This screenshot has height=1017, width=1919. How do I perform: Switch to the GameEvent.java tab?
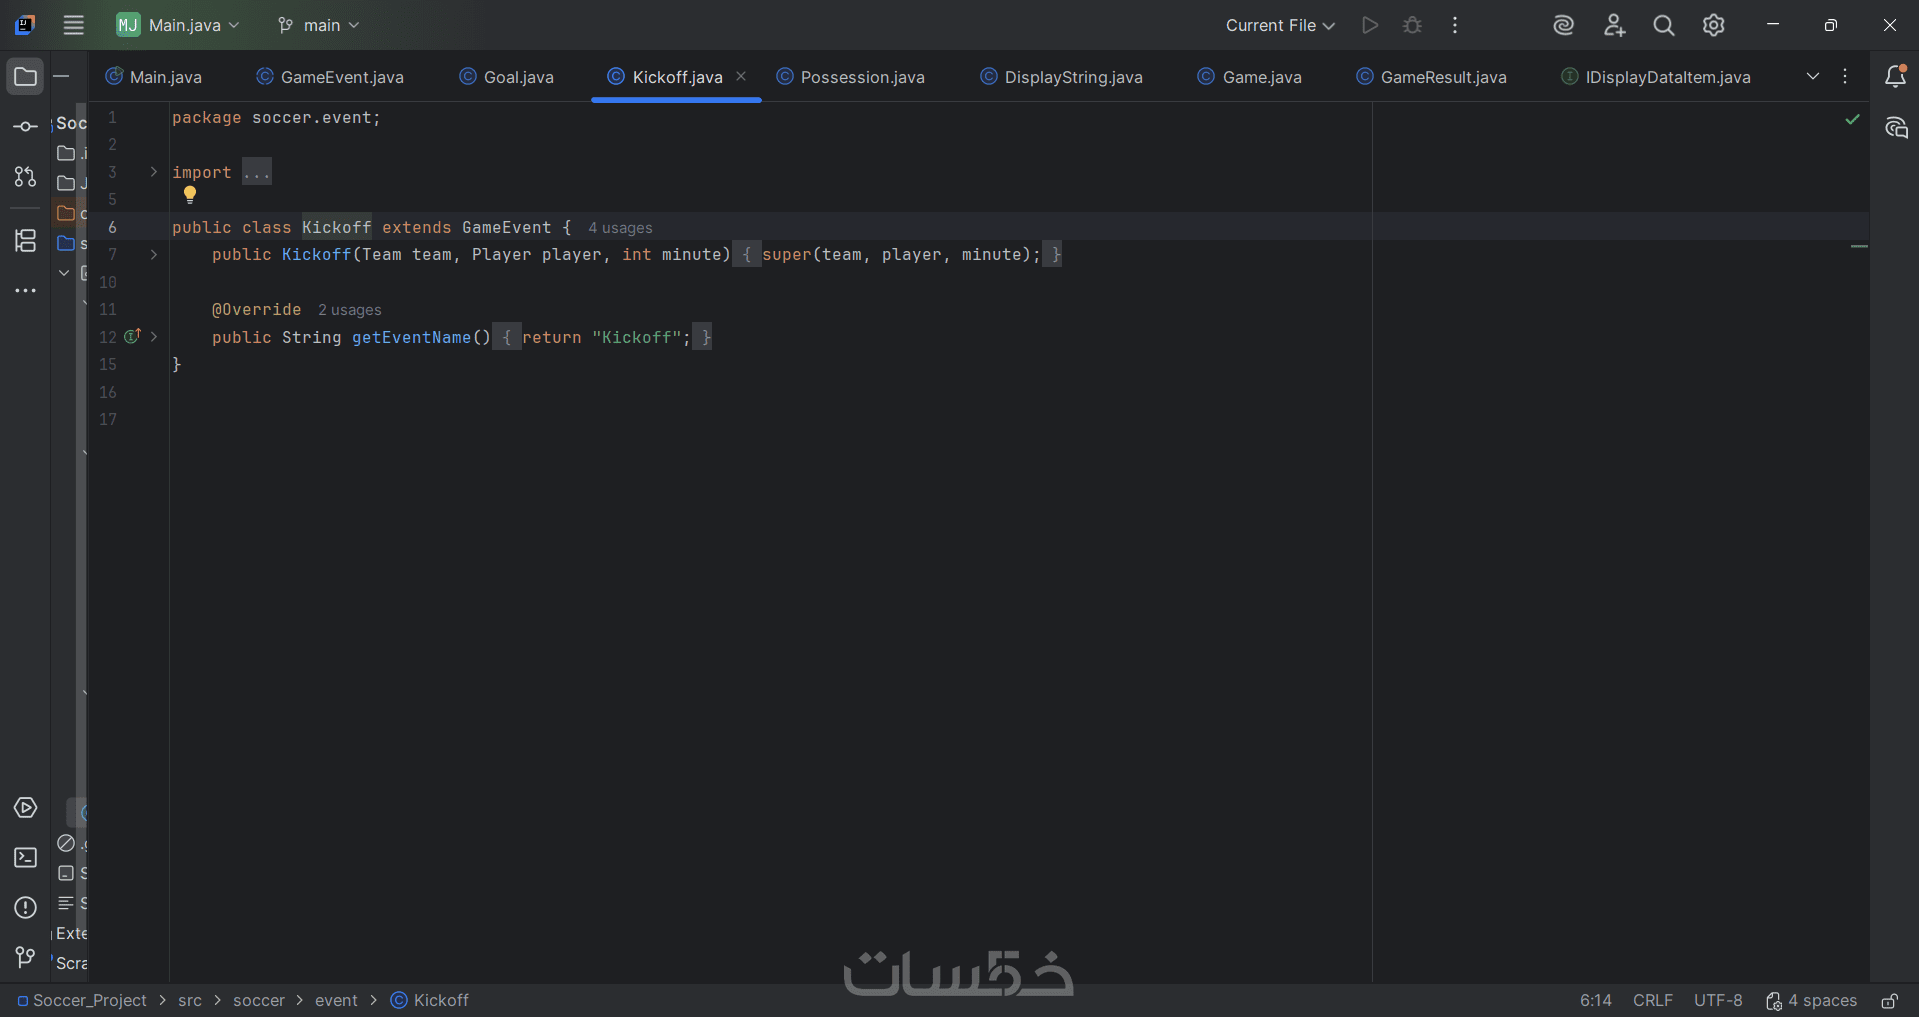point(330,77)
